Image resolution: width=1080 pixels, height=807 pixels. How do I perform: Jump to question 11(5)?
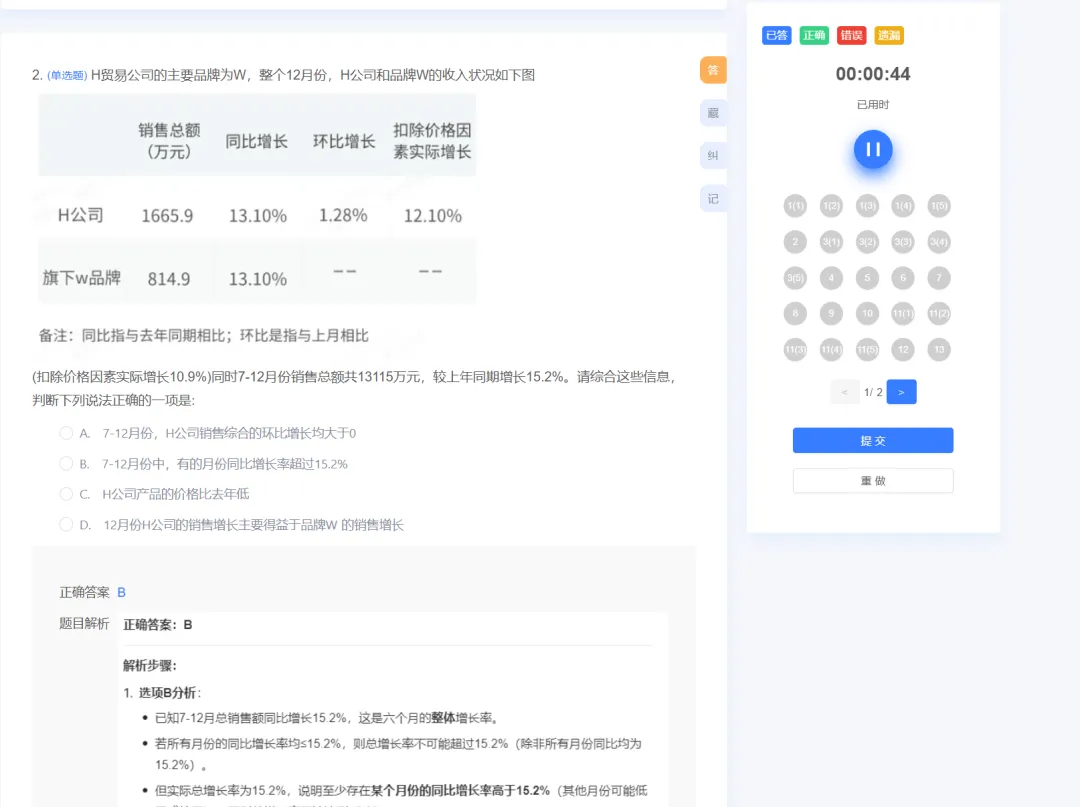(867, 349)
